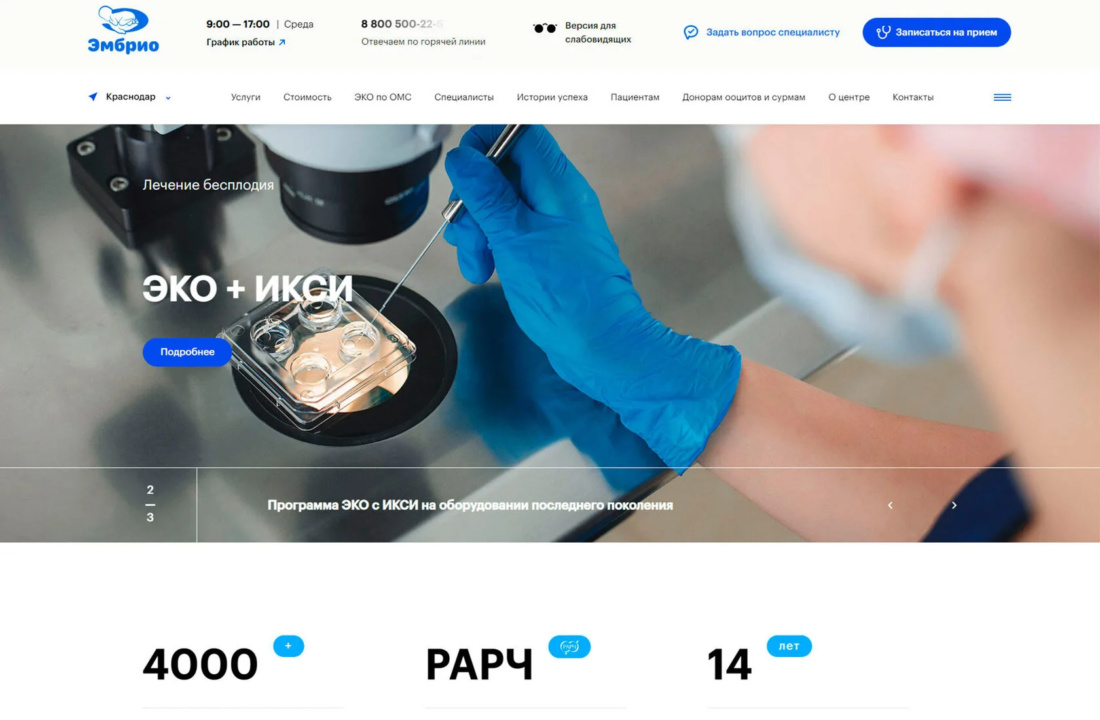The width and height of the screenshot is (1100, 720).
Task: Click slide caption Программа ЭКО с ИКСИ
Action: (470, 505)
